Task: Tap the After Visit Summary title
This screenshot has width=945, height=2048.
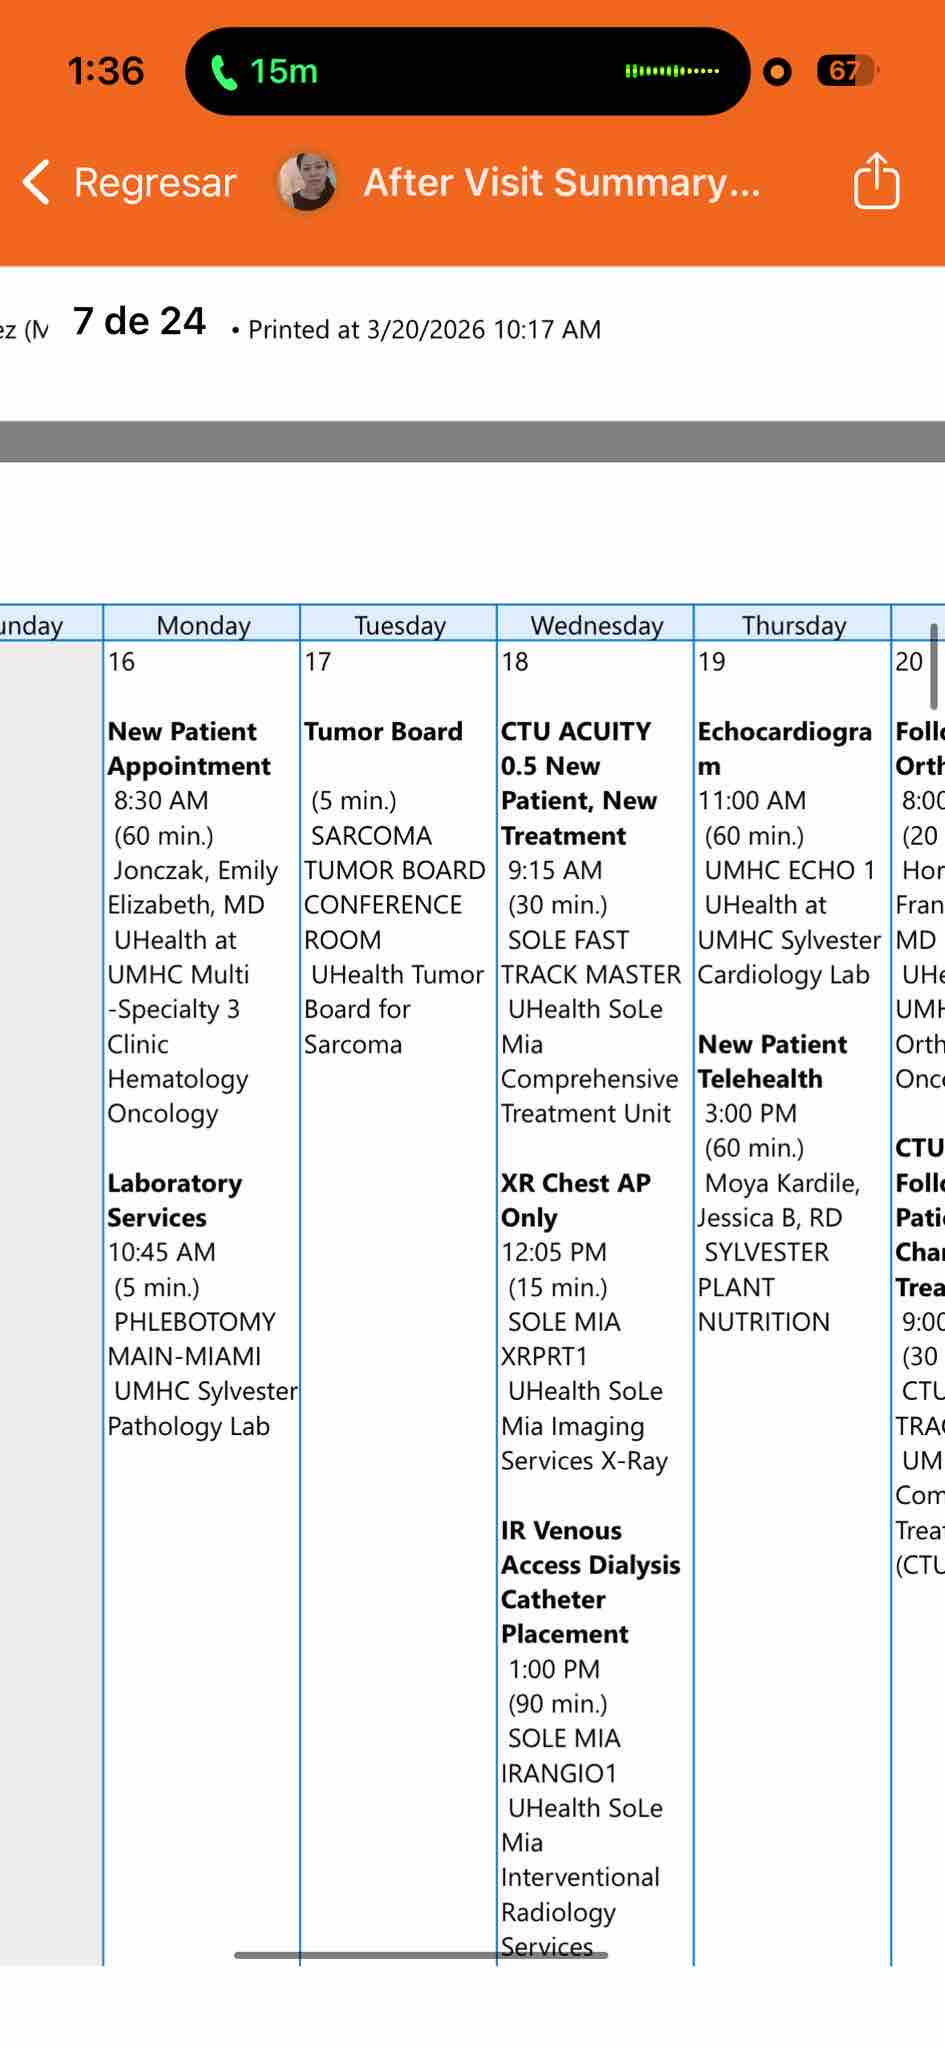Action: [561, 183]
